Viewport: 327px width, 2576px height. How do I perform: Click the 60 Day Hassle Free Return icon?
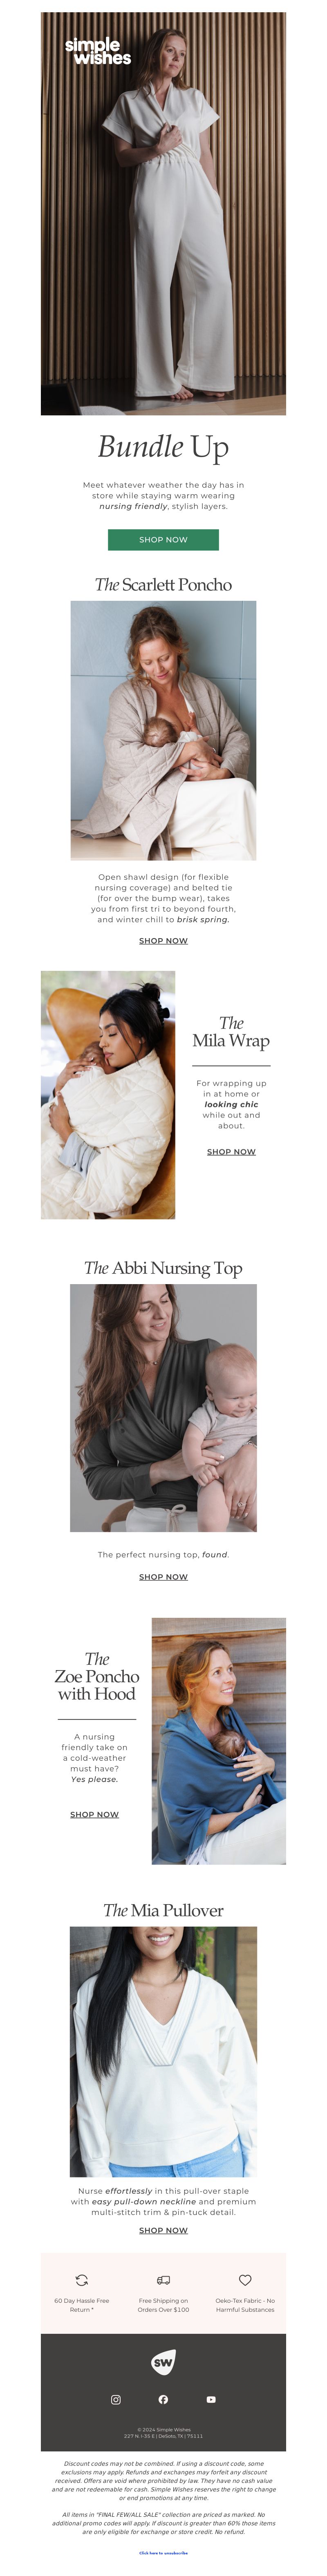(x=82, y=2280)
